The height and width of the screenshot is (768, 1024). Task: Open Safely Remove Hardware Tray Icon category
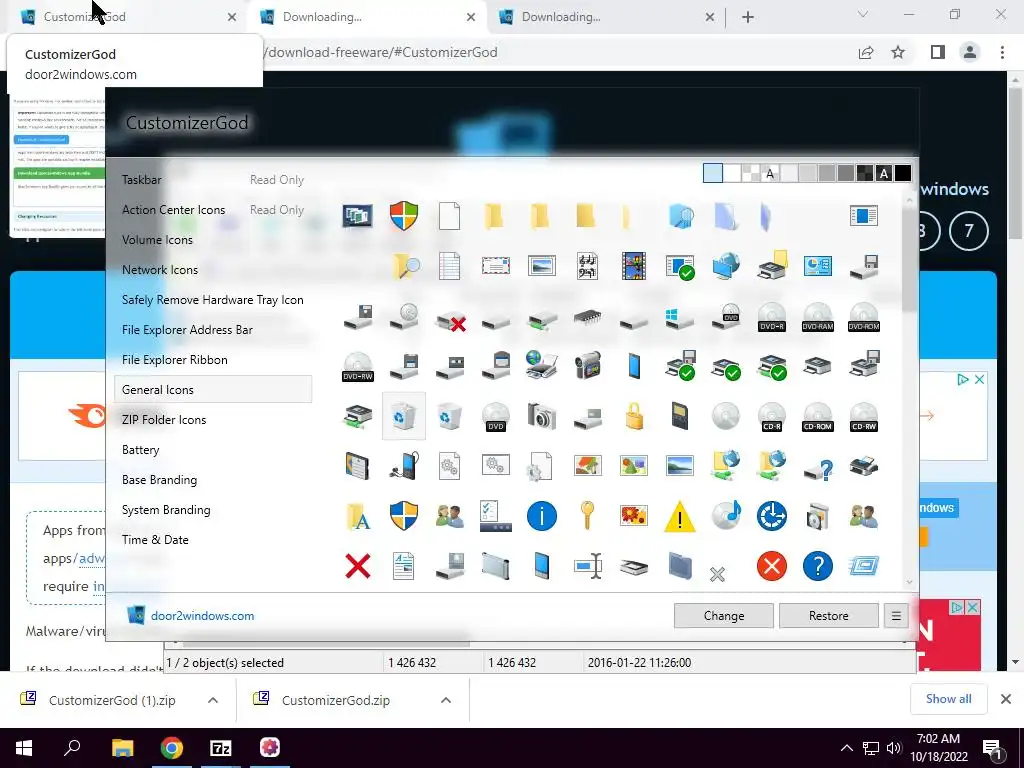212,300
